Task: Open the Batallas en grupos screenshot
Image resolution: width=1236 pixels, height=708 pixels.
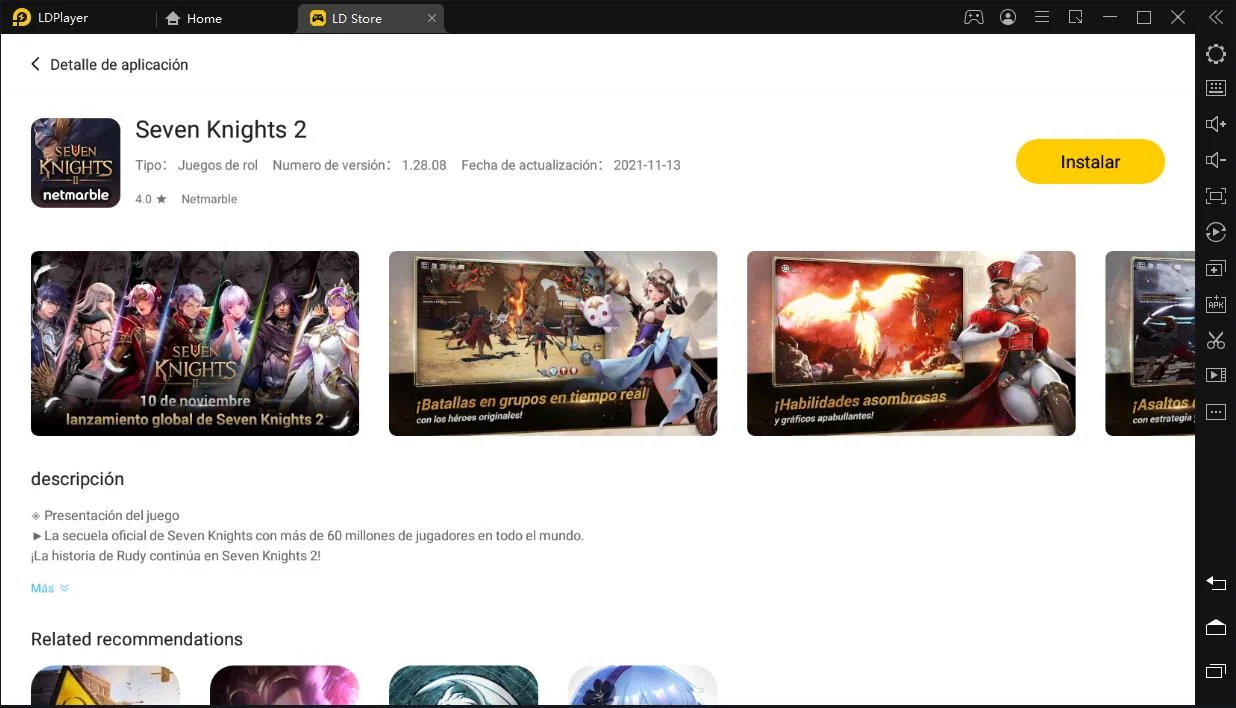Action: 553,343
